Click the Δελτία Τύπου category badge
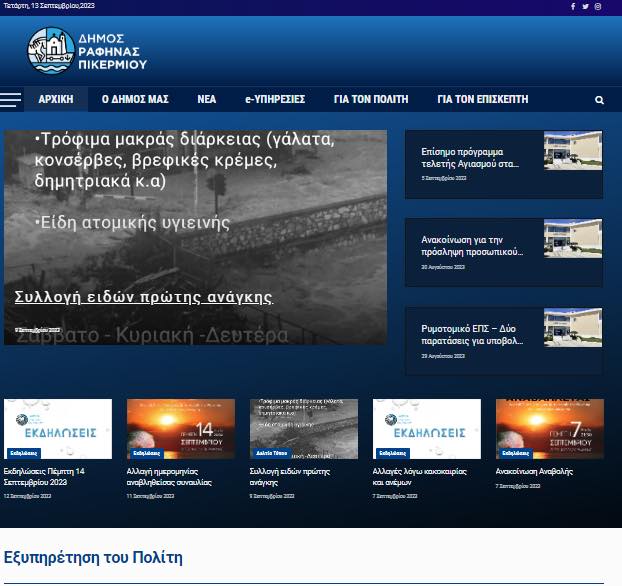This screenshot has height=586, width=622. pyautogui.click(x=271, y=453)
